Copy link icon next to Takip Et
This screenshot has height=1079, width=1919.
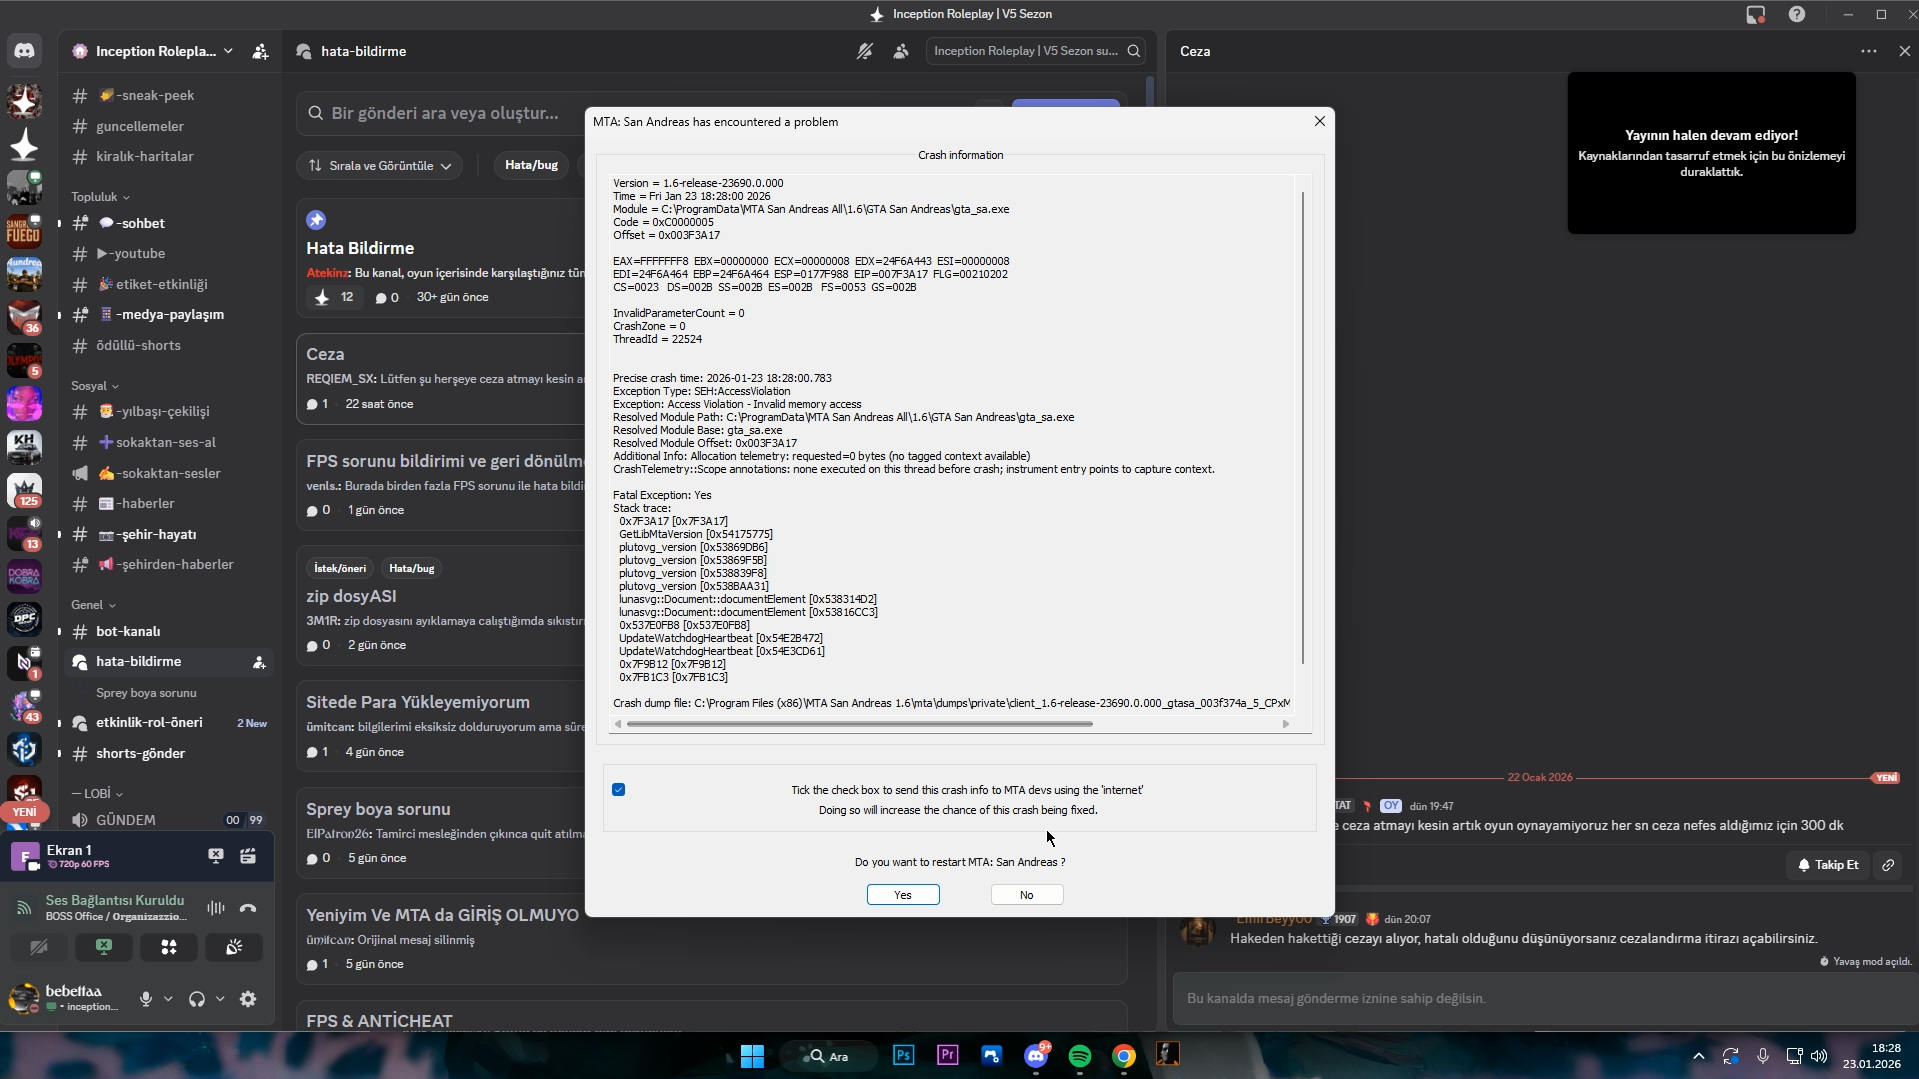point(1888,865)
